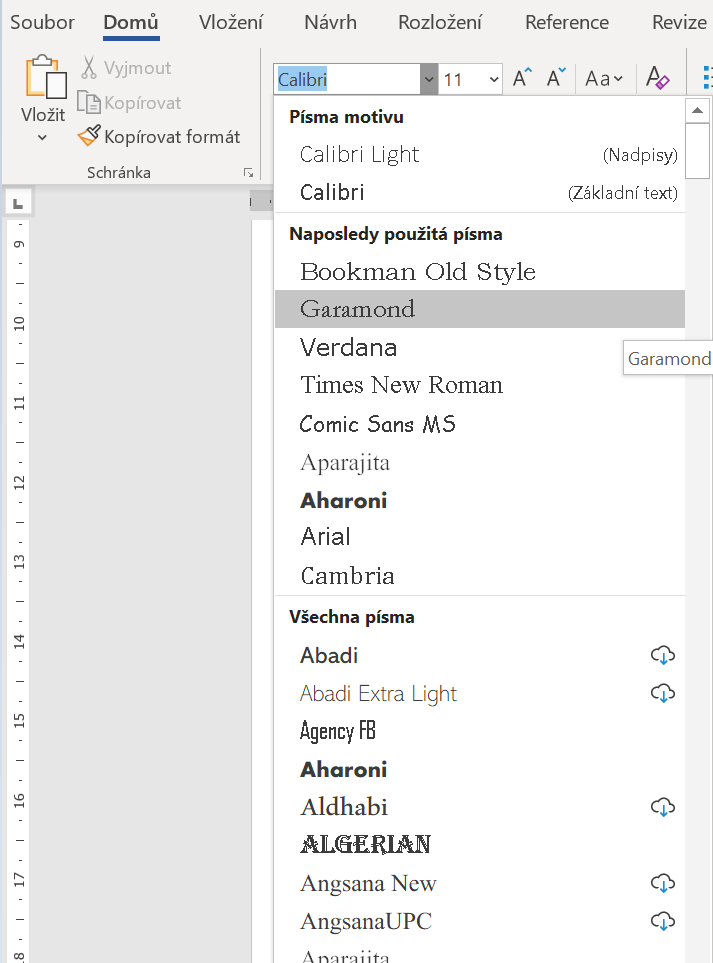The width and height of the screenshot is (713, 963).
Task: Download Angsana New via cloud icon
Action: (662, 883)
